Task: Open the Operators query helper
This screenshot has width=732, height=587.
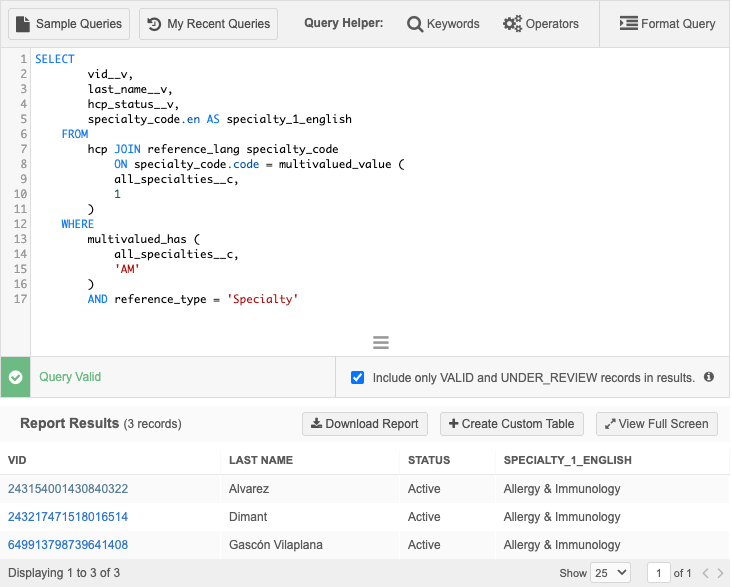Action: click(540, 24)
